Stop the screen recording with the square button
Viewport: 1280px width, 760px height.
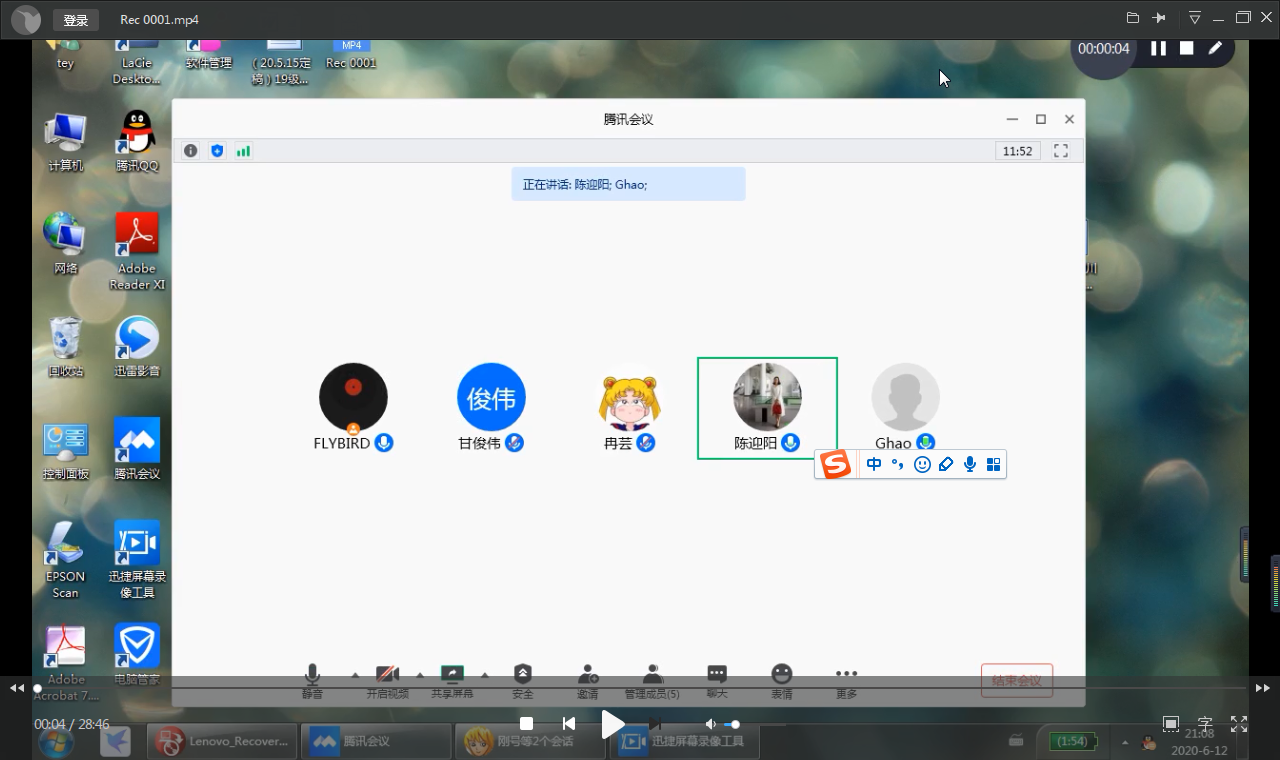1186,48
